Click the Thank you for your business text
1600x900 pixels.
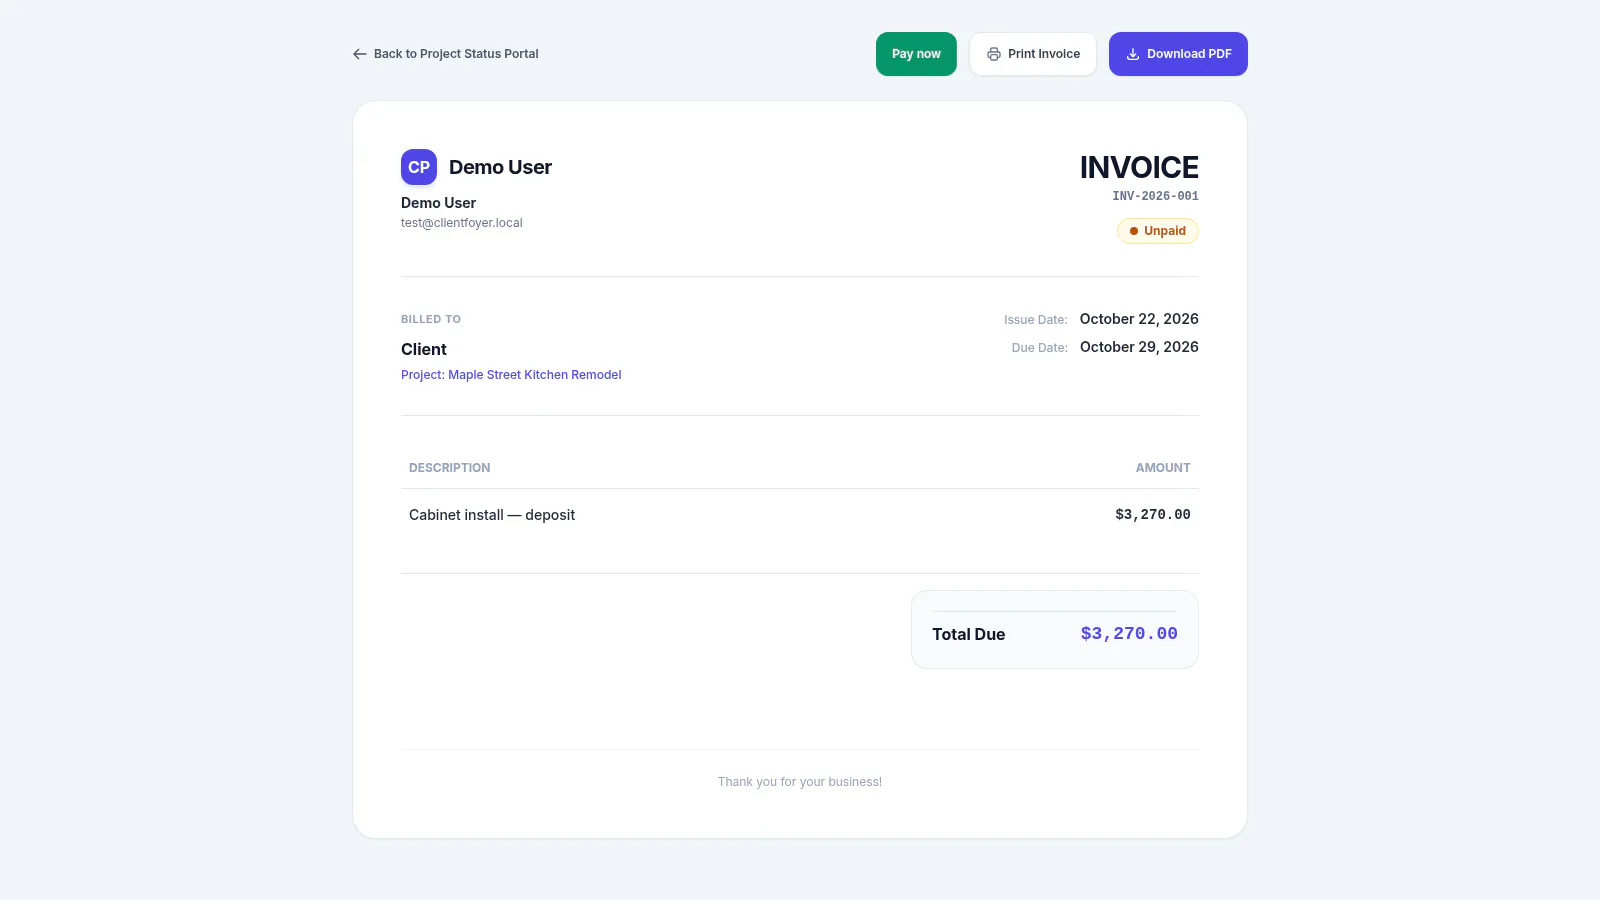800,782
